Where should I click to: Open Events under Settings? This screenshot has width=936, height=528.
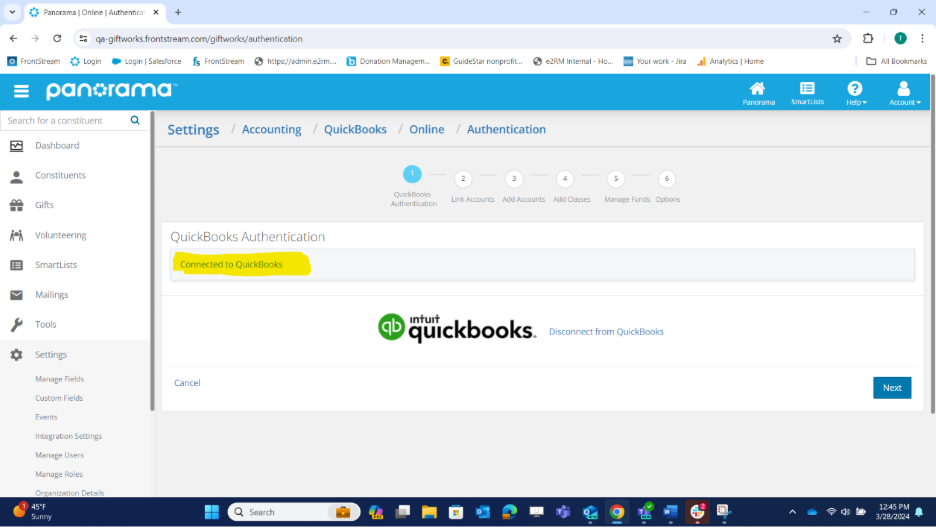pos(46,417)
